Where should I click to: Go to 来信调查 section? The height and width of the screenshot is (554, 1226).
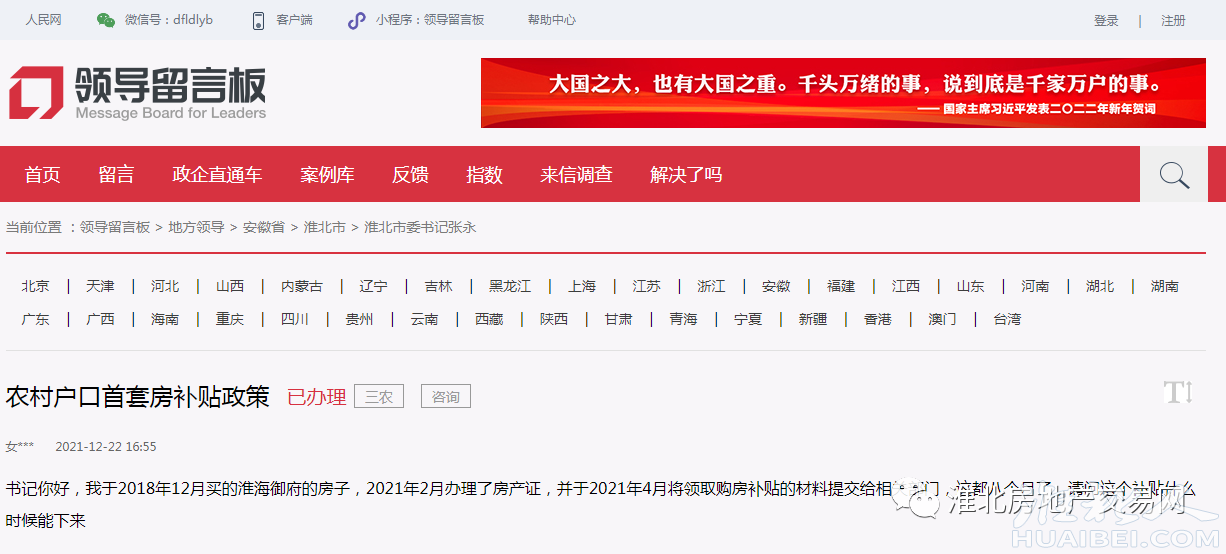tap(576, 175)
